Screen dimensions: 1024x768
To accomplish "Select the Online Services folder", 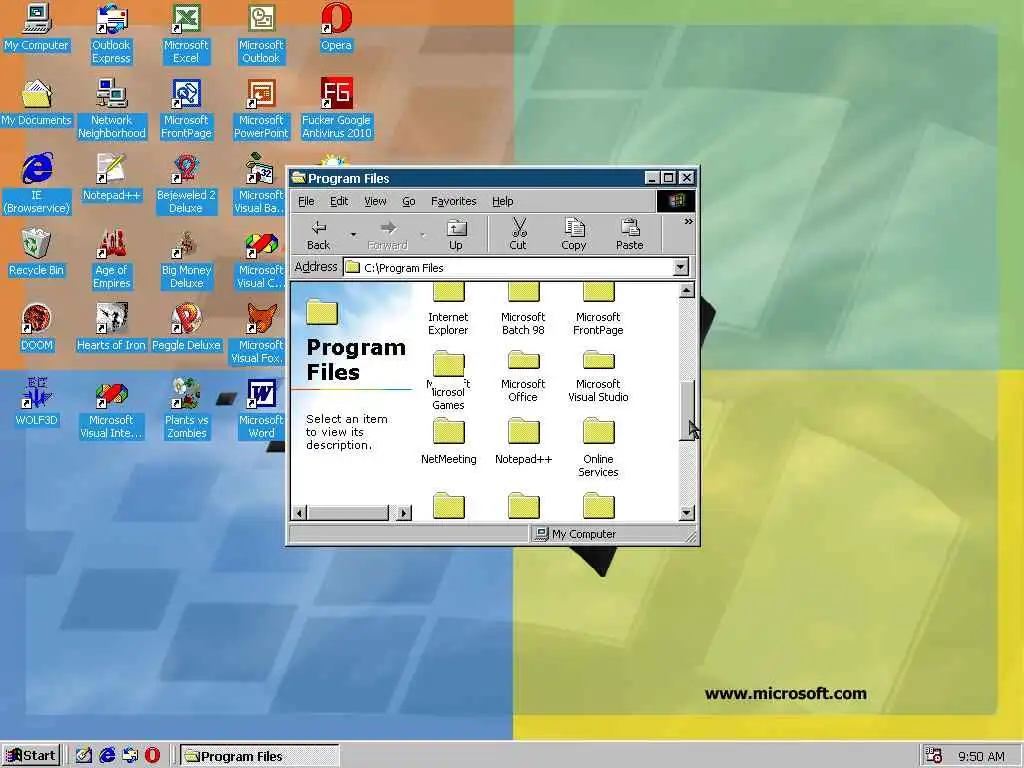I will pyautogui.click(x=598, y=447).
